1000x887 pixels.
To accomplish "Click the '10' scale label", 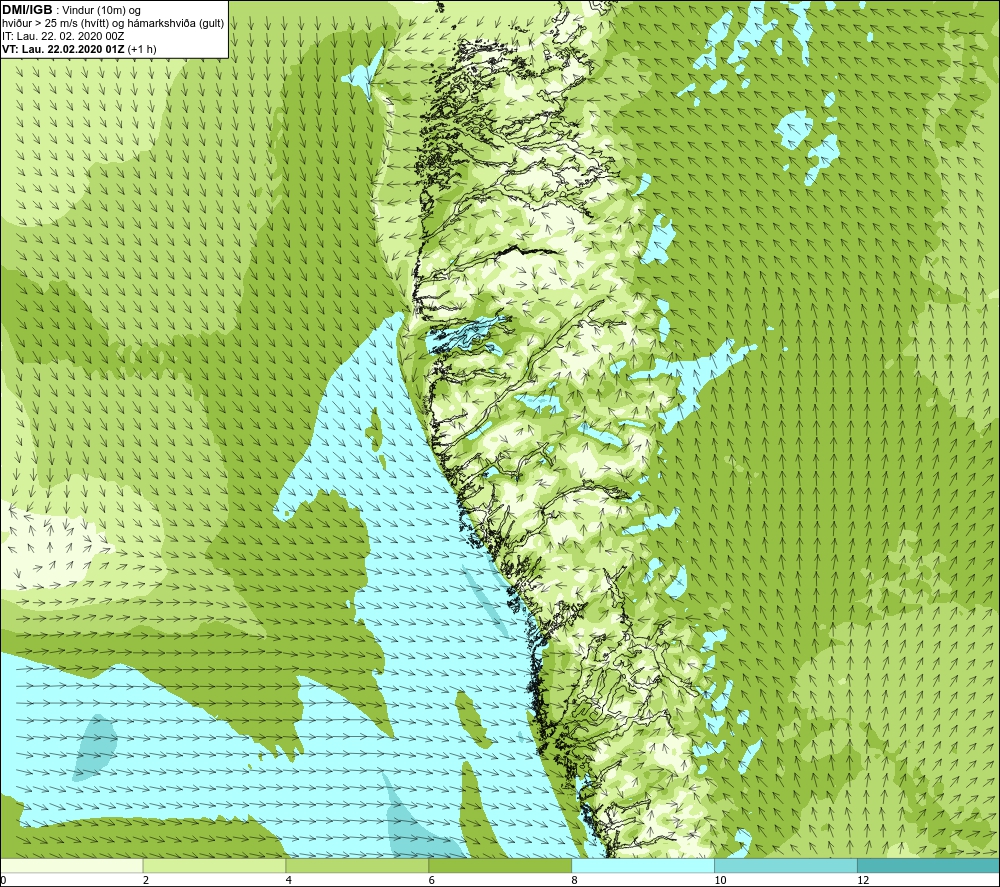I will [x=720, y=880].
